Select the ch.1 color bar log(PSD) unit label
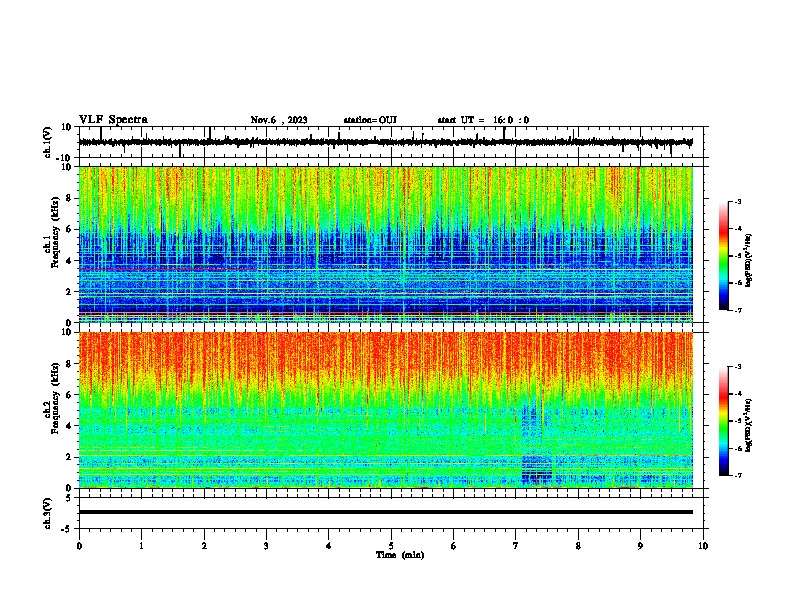792x612 pixels. [748, 261]
